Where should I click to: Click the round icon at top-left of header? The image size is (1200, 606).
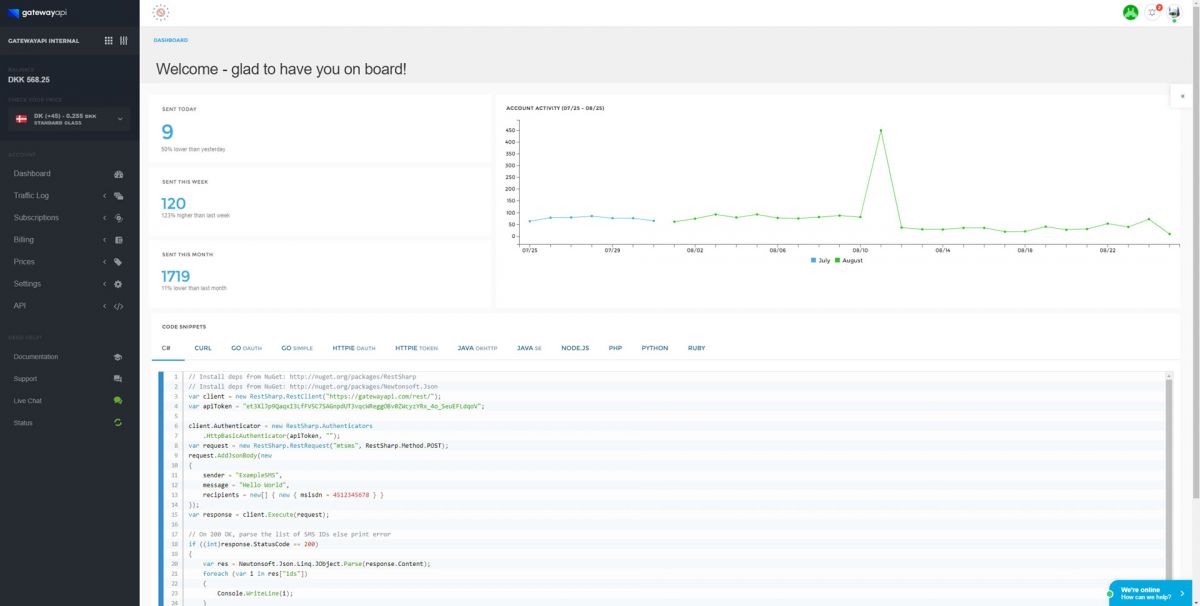click(161, 12)
